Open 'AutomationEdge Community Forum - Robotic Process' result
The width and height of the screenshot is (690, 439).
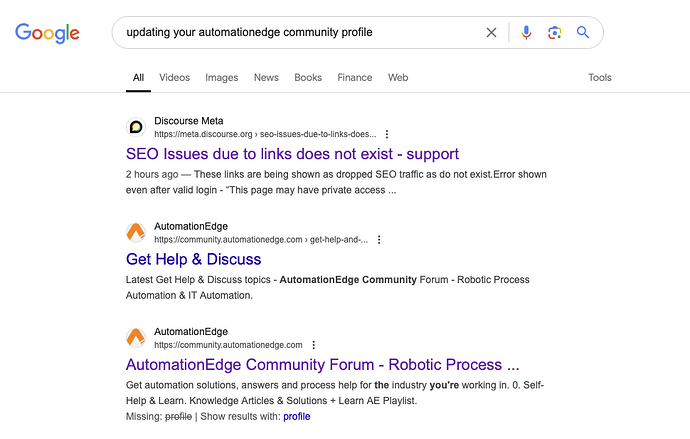point(323,365)
